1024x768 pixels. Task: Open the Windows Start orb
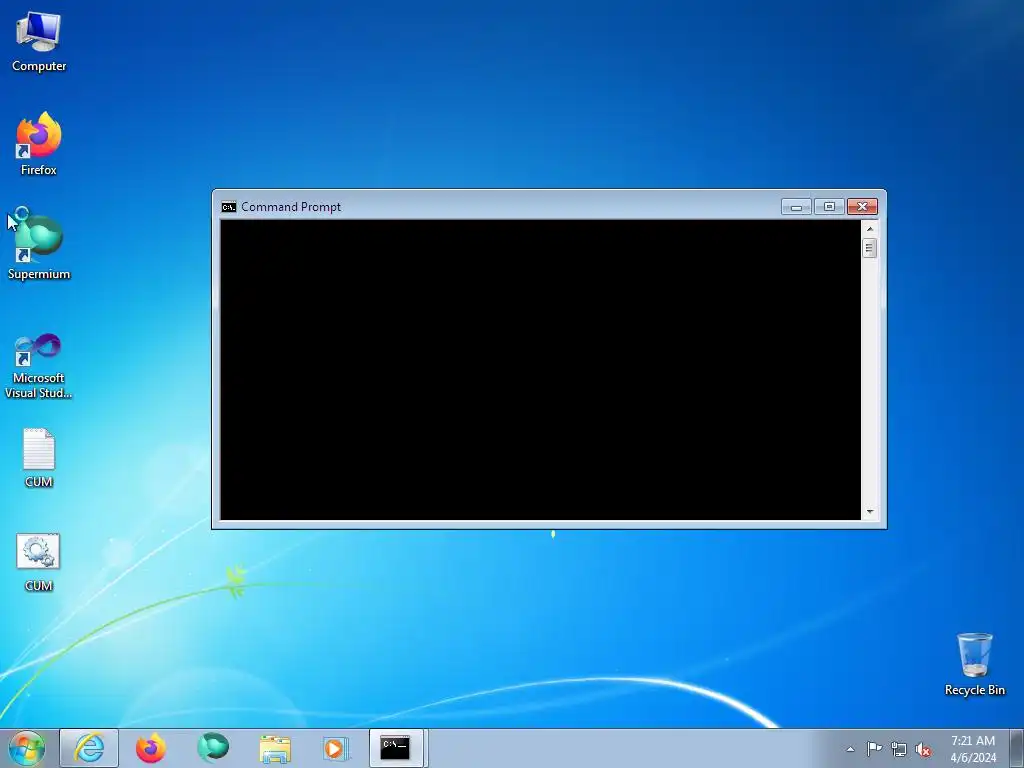27,748
